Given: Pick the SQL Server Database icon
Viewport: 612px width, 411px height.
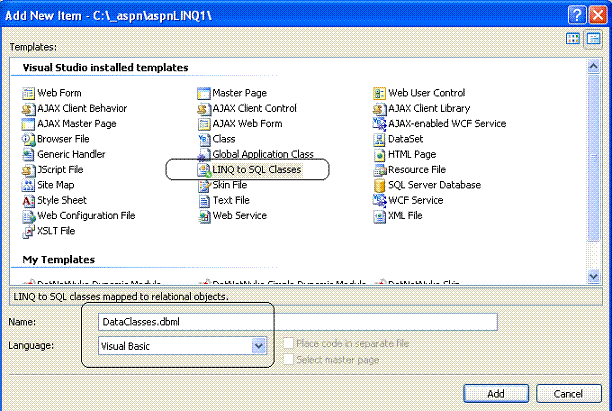Looking at the screenshot, I should click(x=379, y=185).
